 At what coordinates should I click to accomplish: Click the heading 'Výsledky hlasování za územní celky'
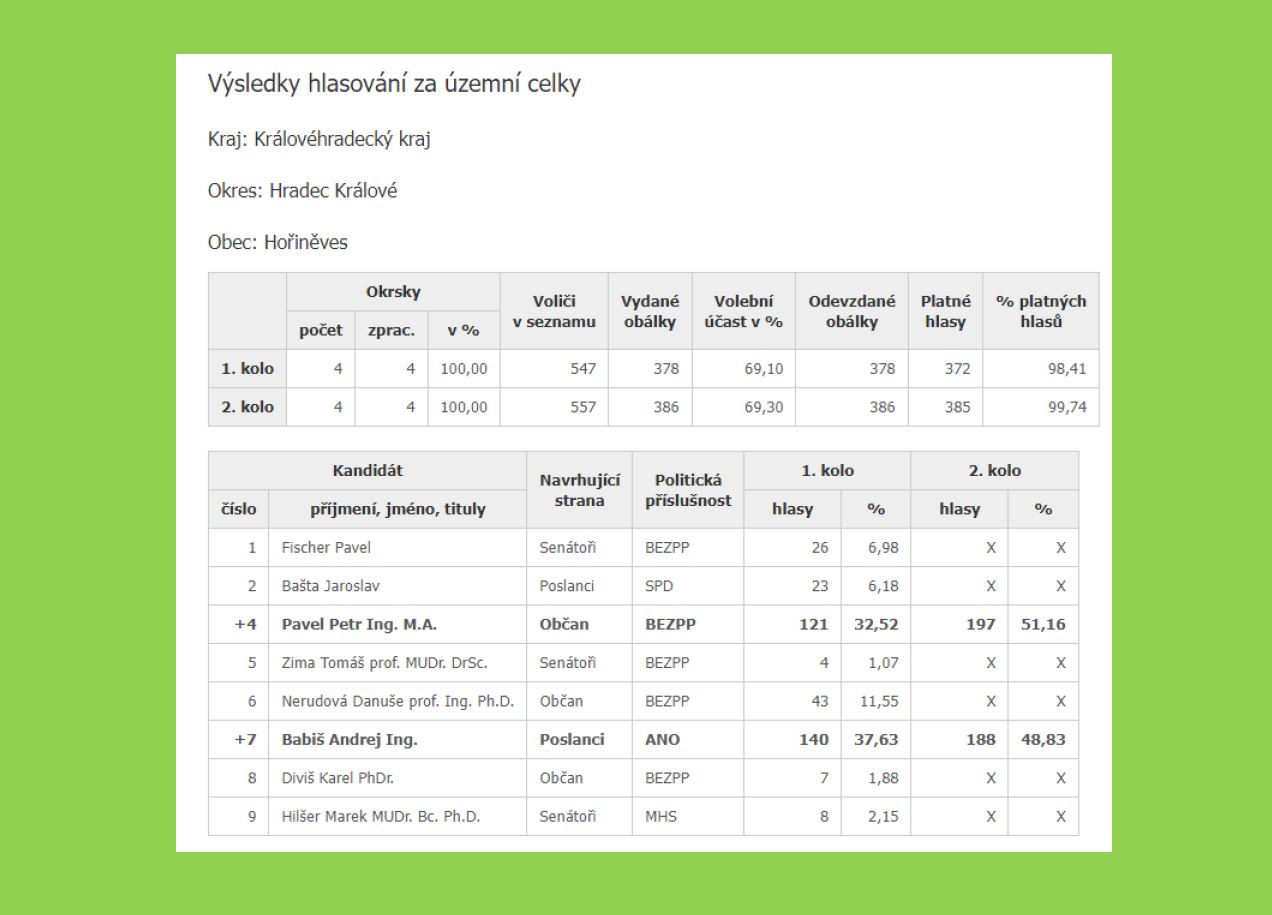pos(394,84)
